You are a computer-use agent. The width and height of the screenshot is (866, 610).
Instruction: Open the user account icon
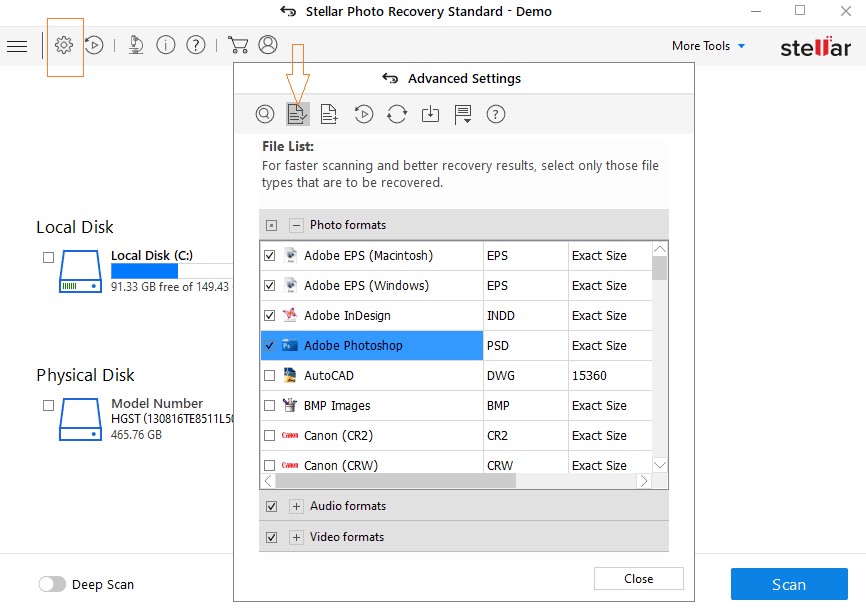(x=268, y=45)
